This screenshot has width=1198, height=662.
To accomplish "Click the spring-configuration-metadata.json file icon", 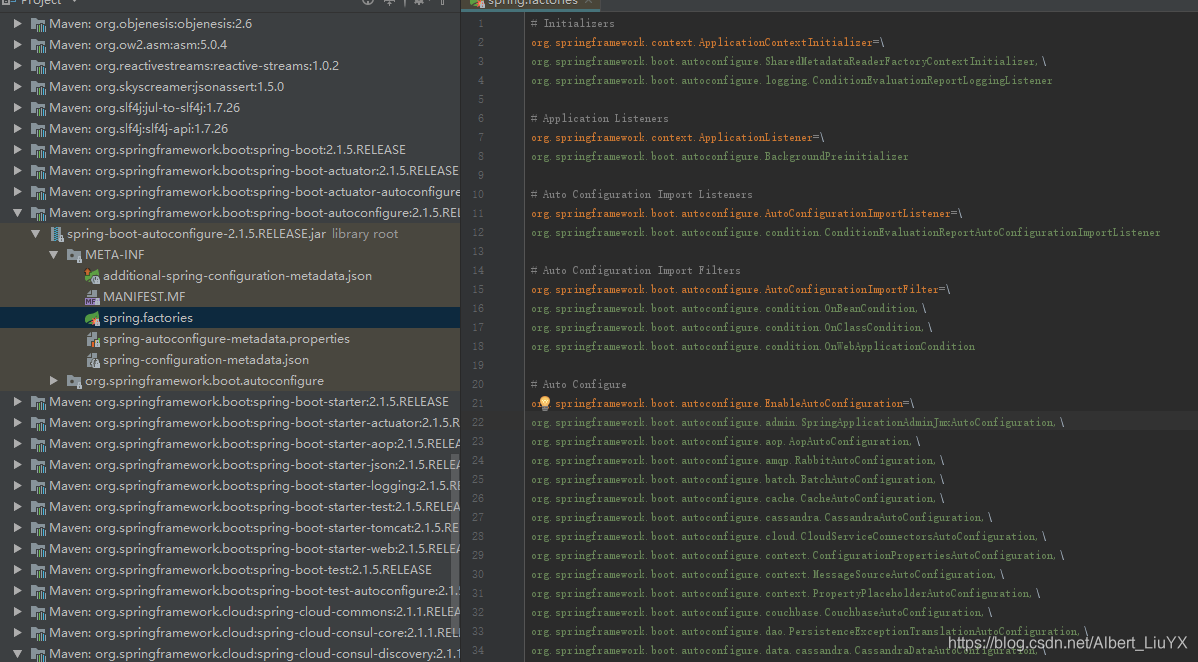I will (x=92, y=360).
